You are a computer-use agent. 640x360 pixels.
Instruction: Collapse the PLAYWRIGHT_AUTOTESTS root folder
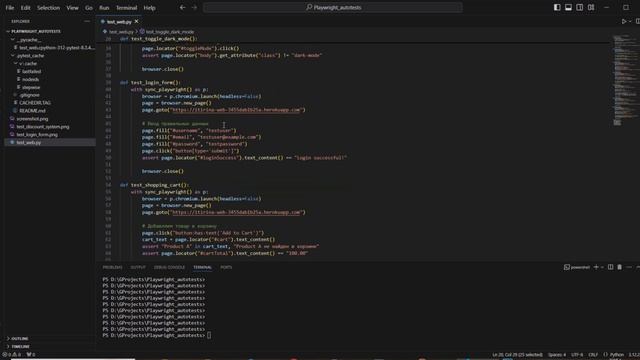[36, 31]
